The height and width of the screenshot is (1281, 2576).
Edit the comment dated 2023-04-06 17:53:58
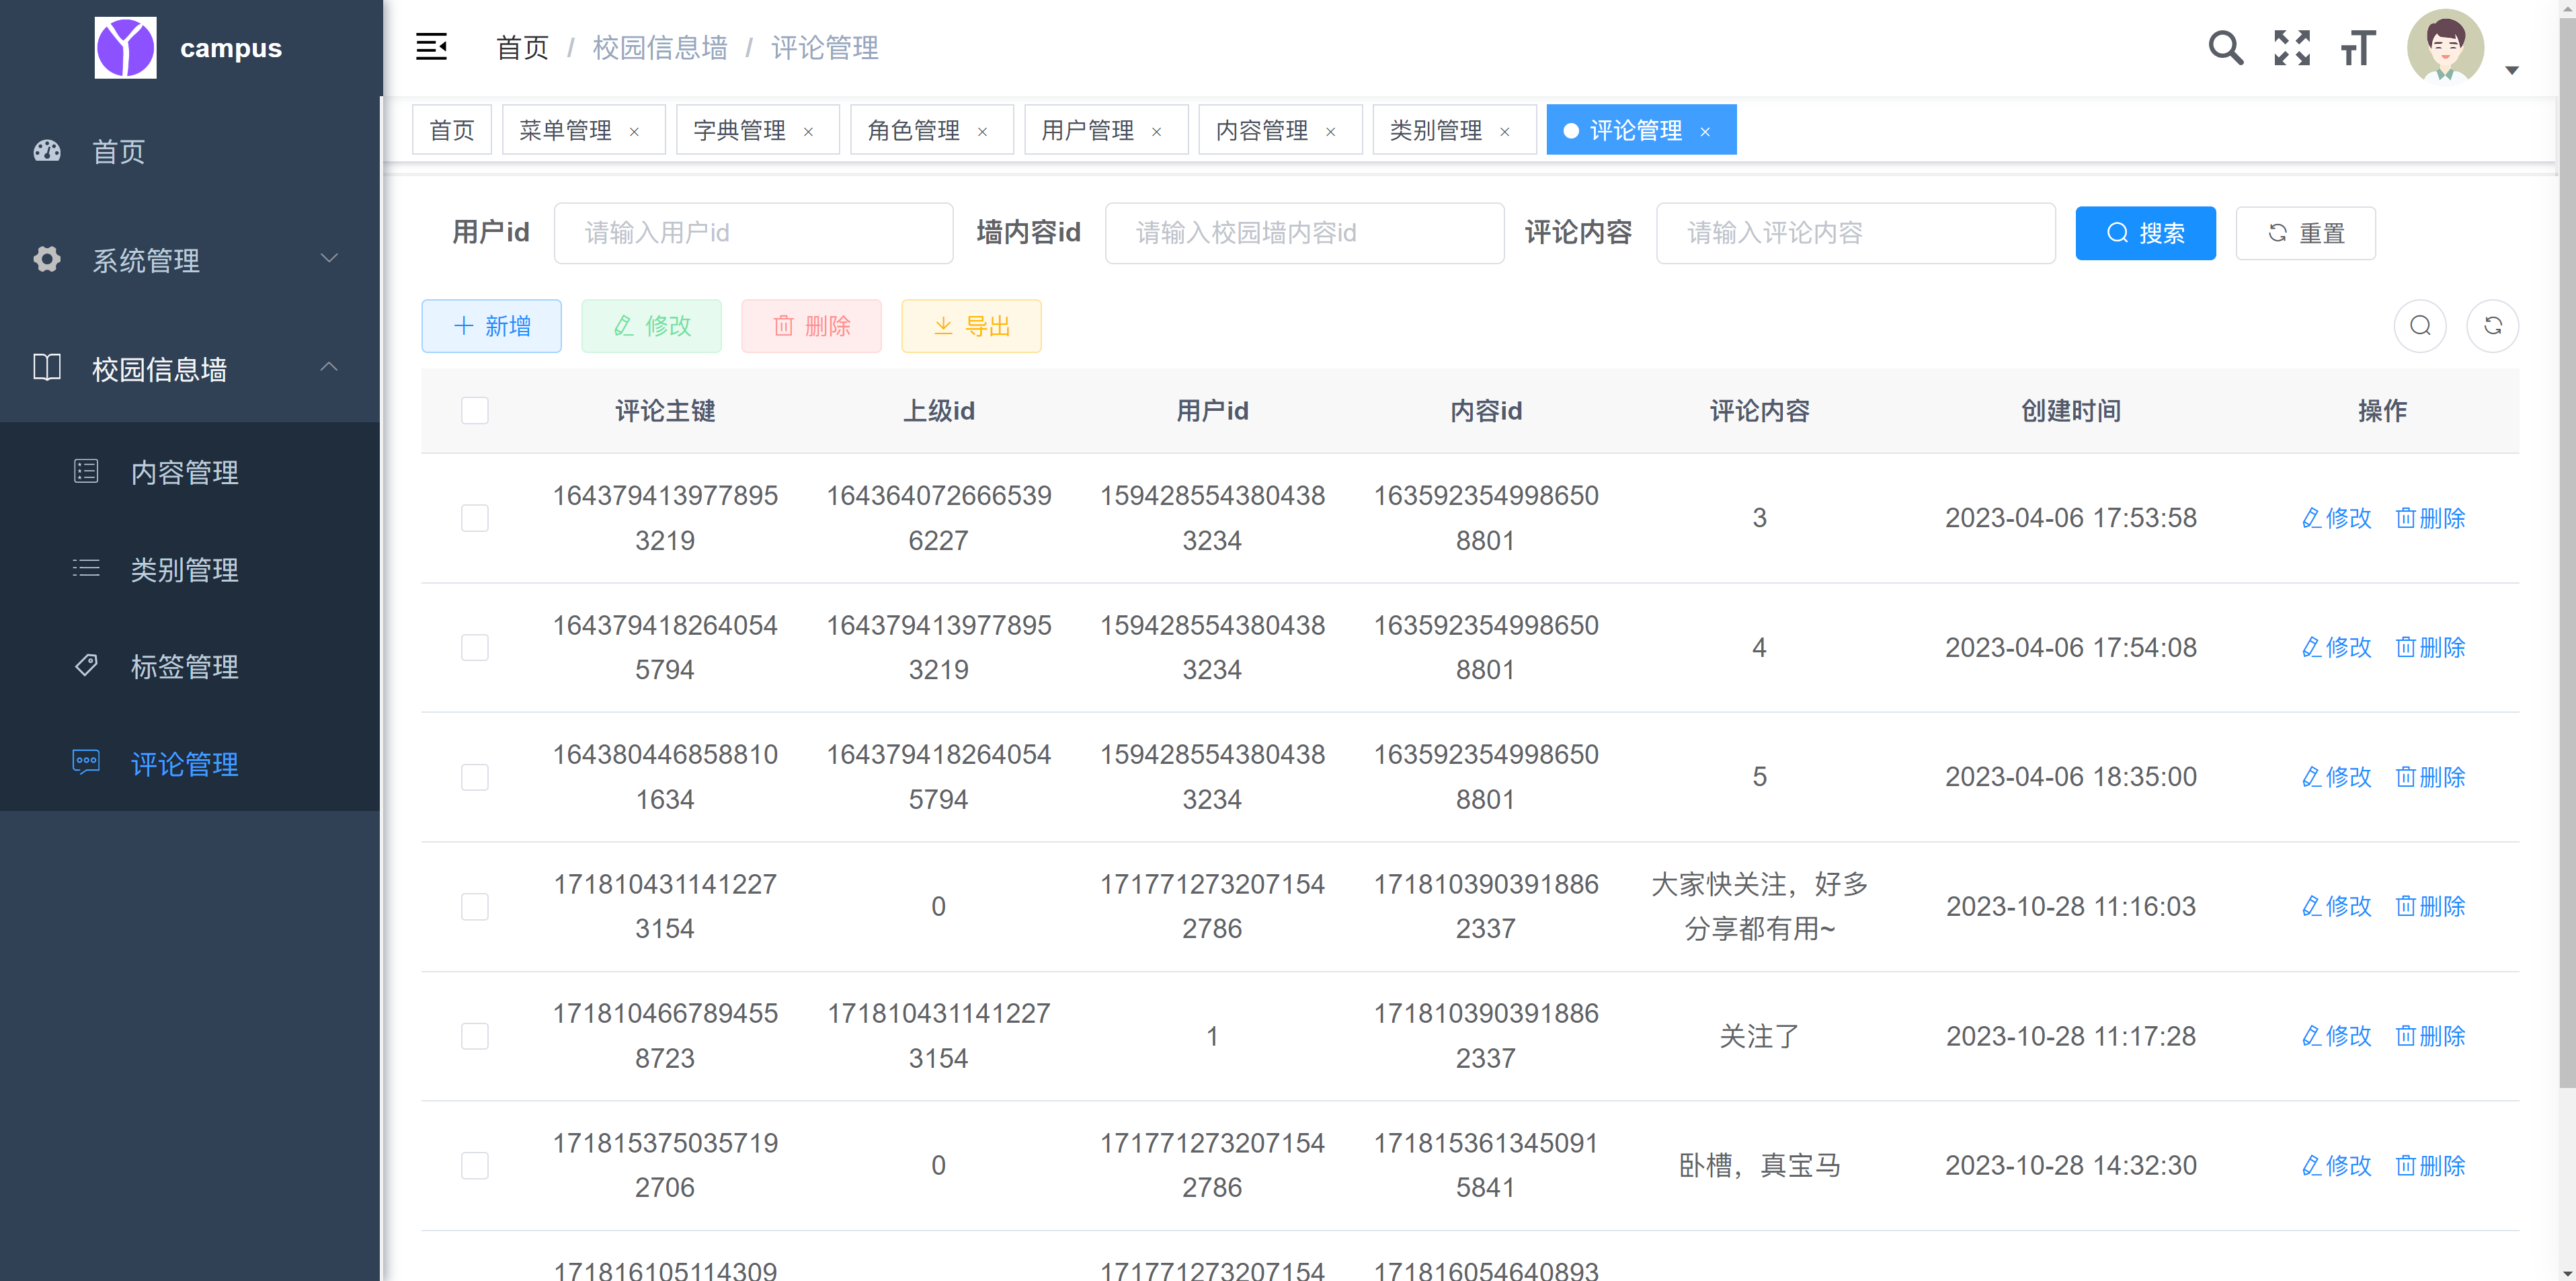[2336, 518]
